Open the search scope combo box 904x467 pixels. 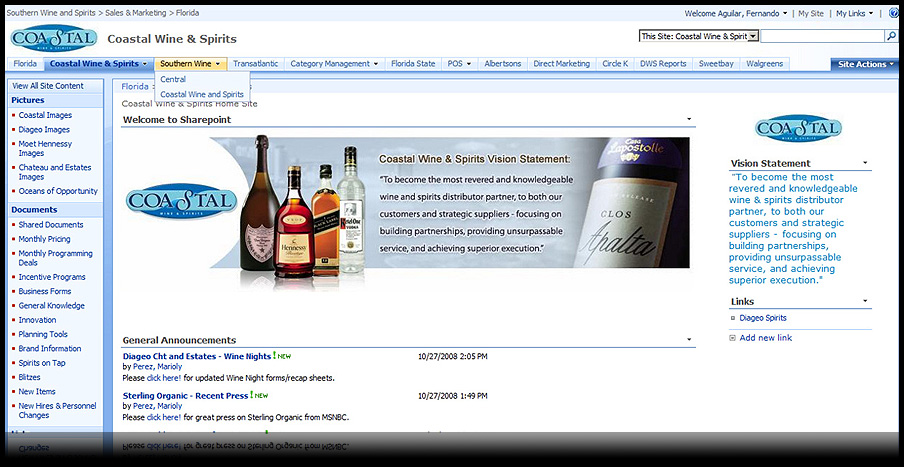(699, 36)
